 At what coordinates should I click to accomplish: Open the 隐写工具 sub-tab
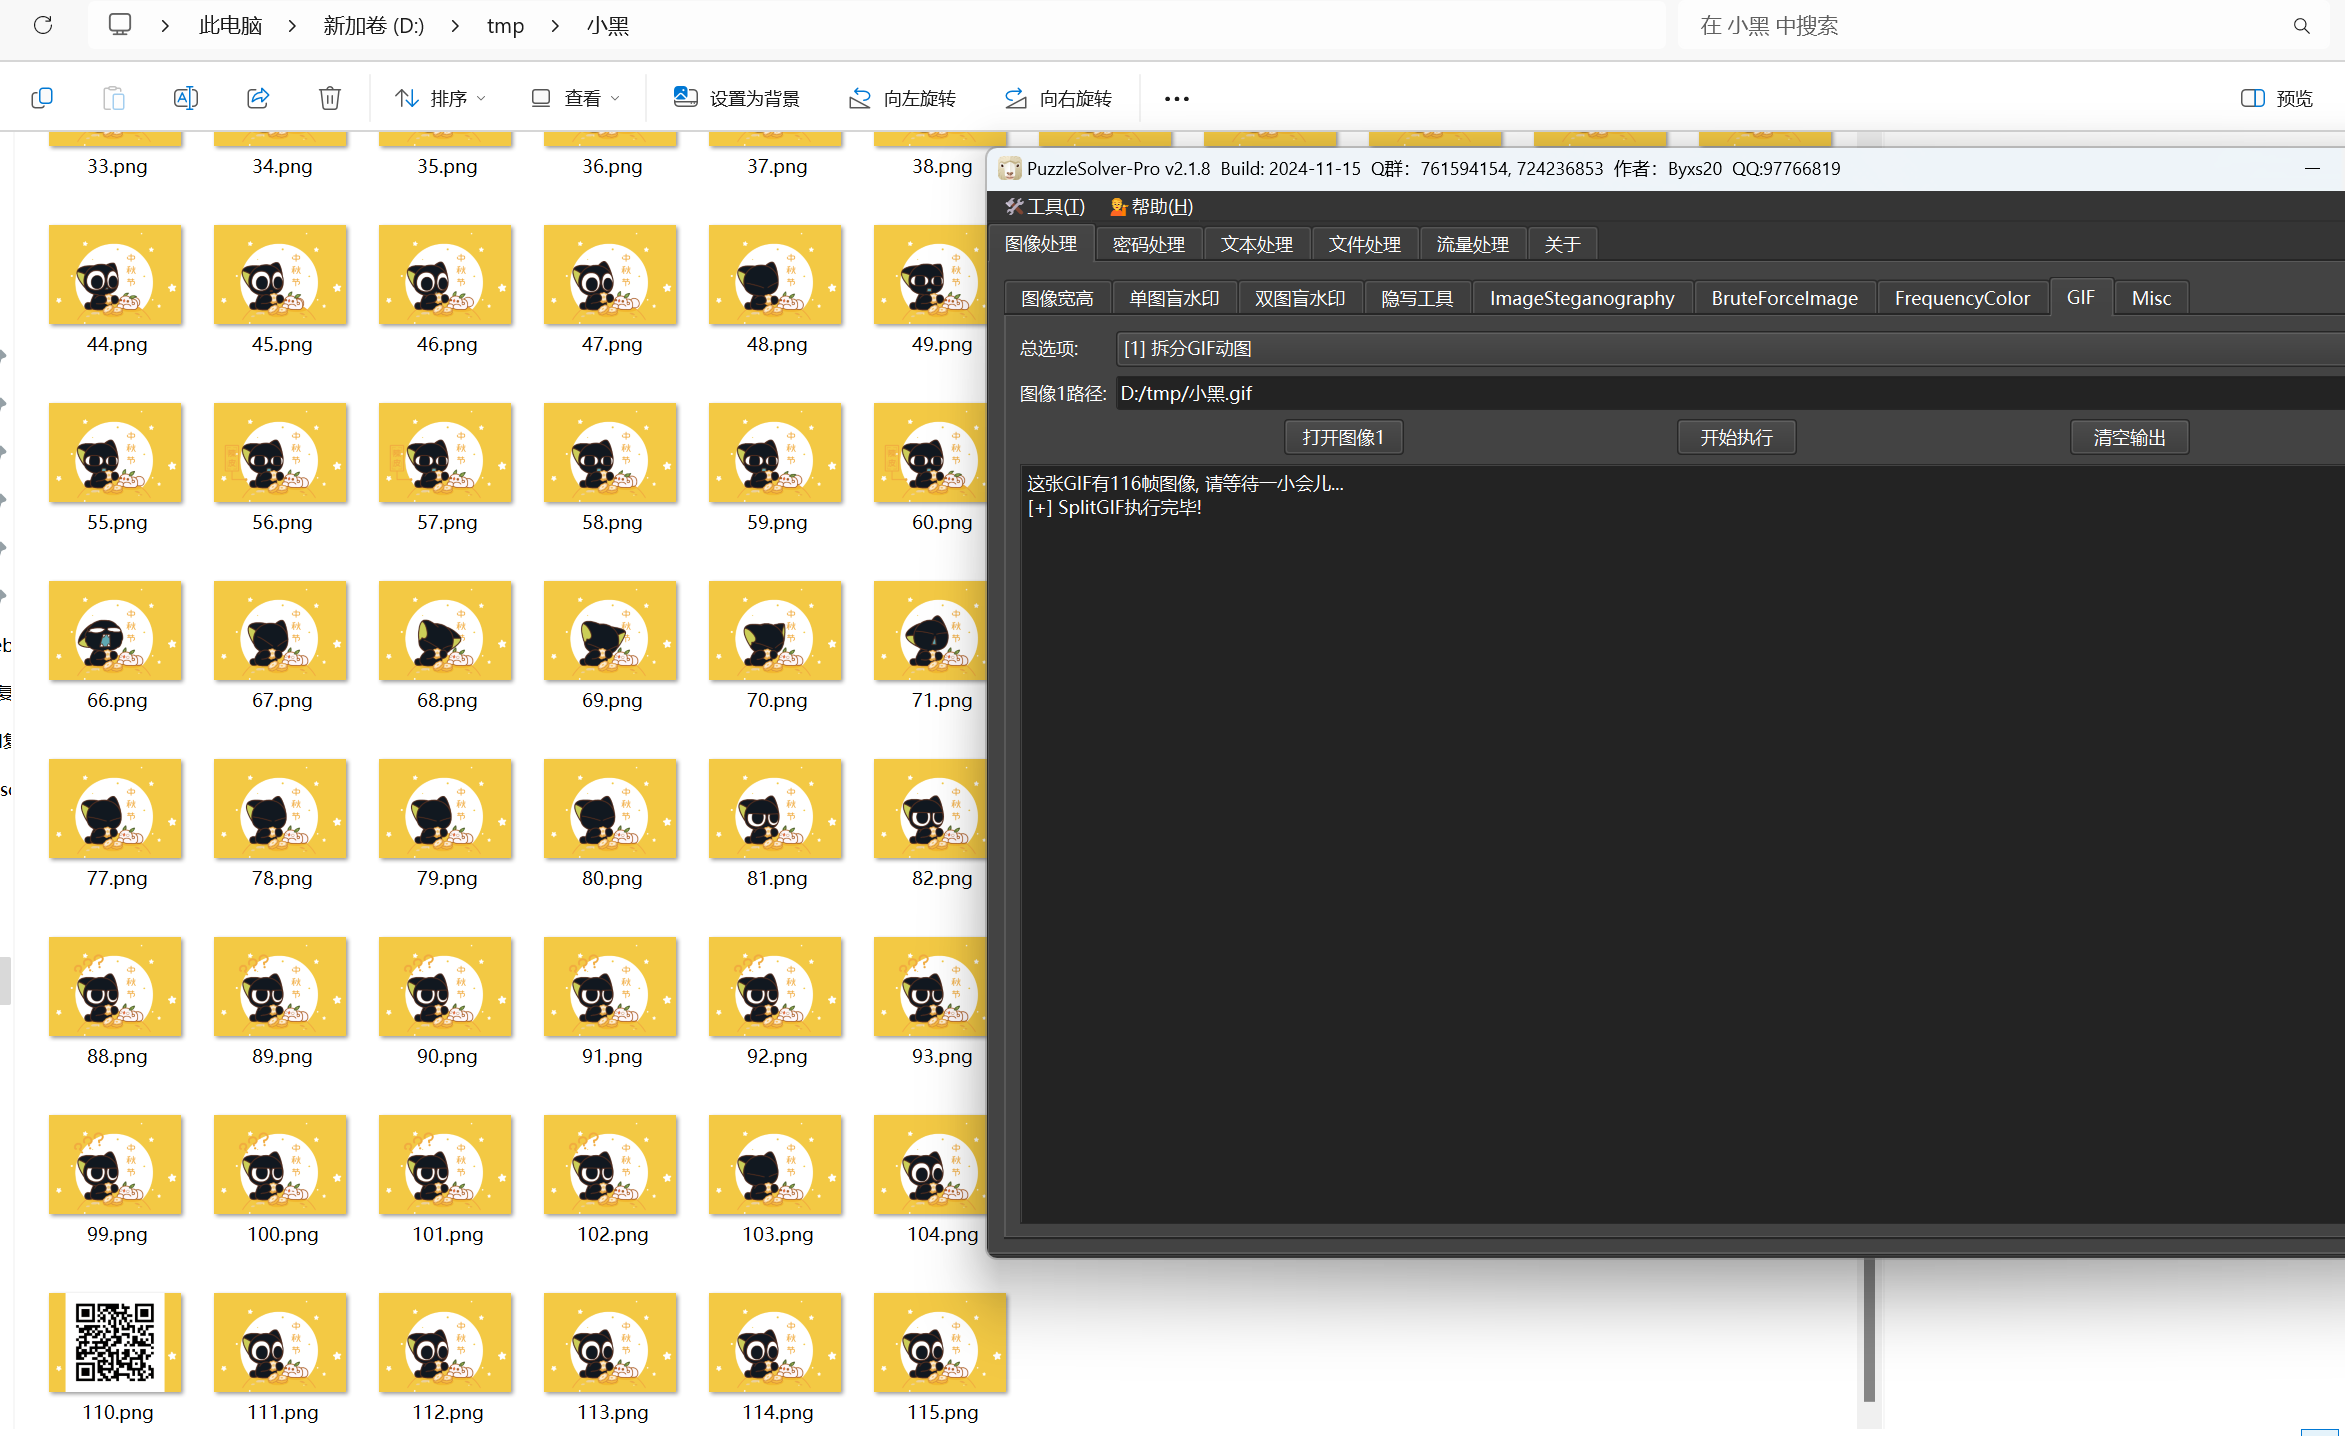(x=1417, y=298)
